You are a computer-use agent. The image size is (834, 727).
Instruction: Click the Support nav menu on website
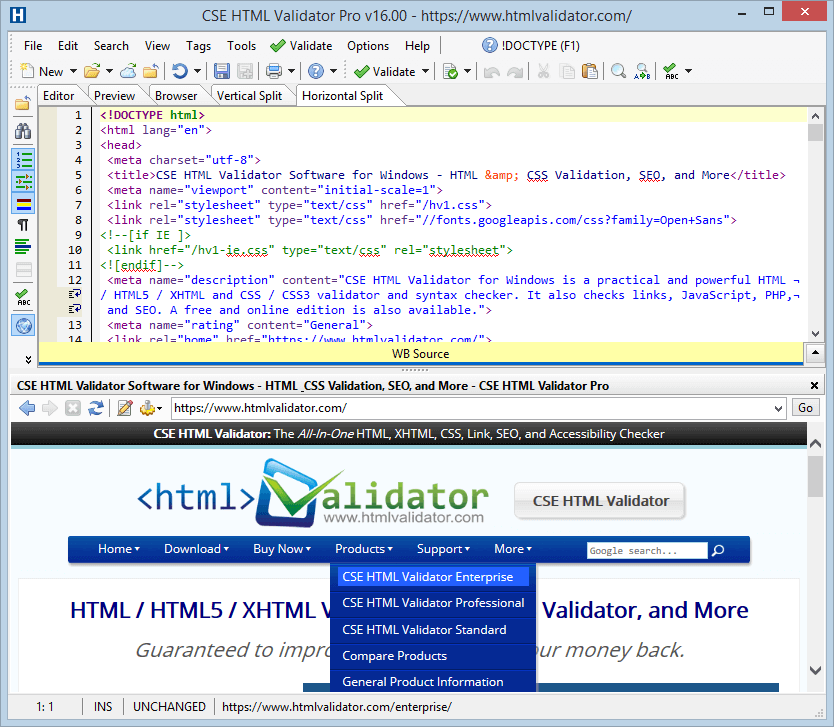pyautogui.click(x=443, y=549)
